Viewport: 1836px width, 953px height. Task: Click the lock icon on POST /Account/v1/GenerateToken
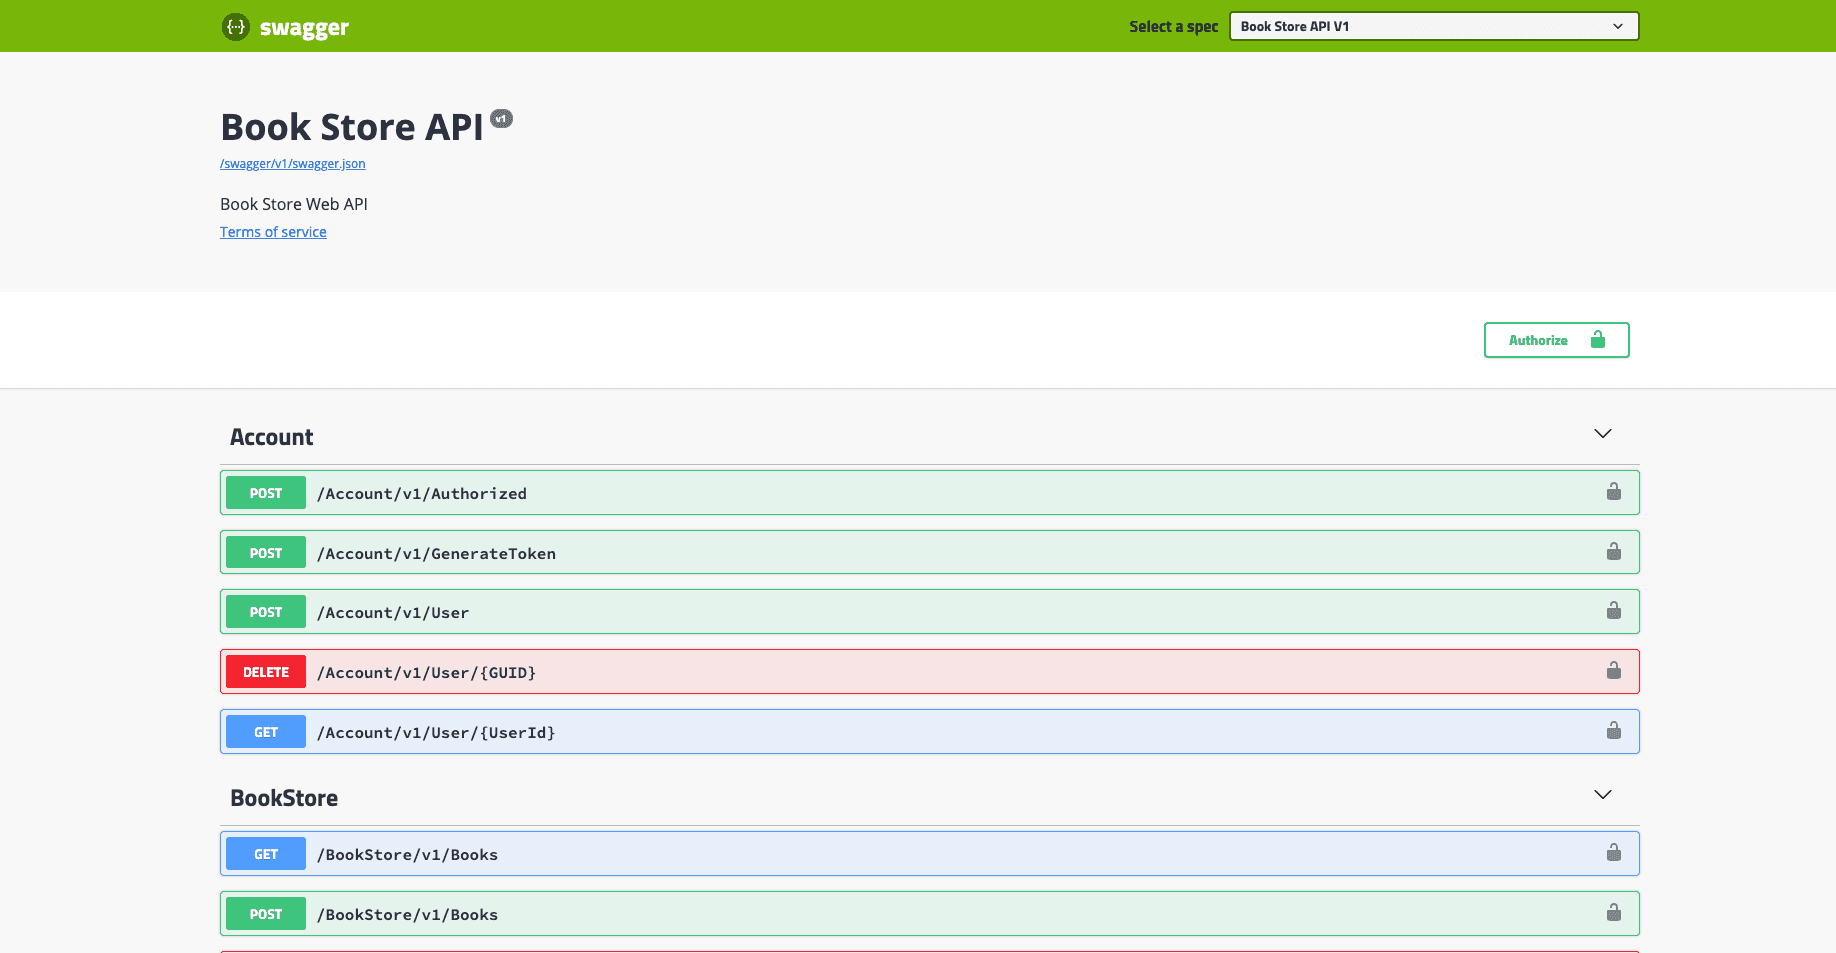point(1613,551)
